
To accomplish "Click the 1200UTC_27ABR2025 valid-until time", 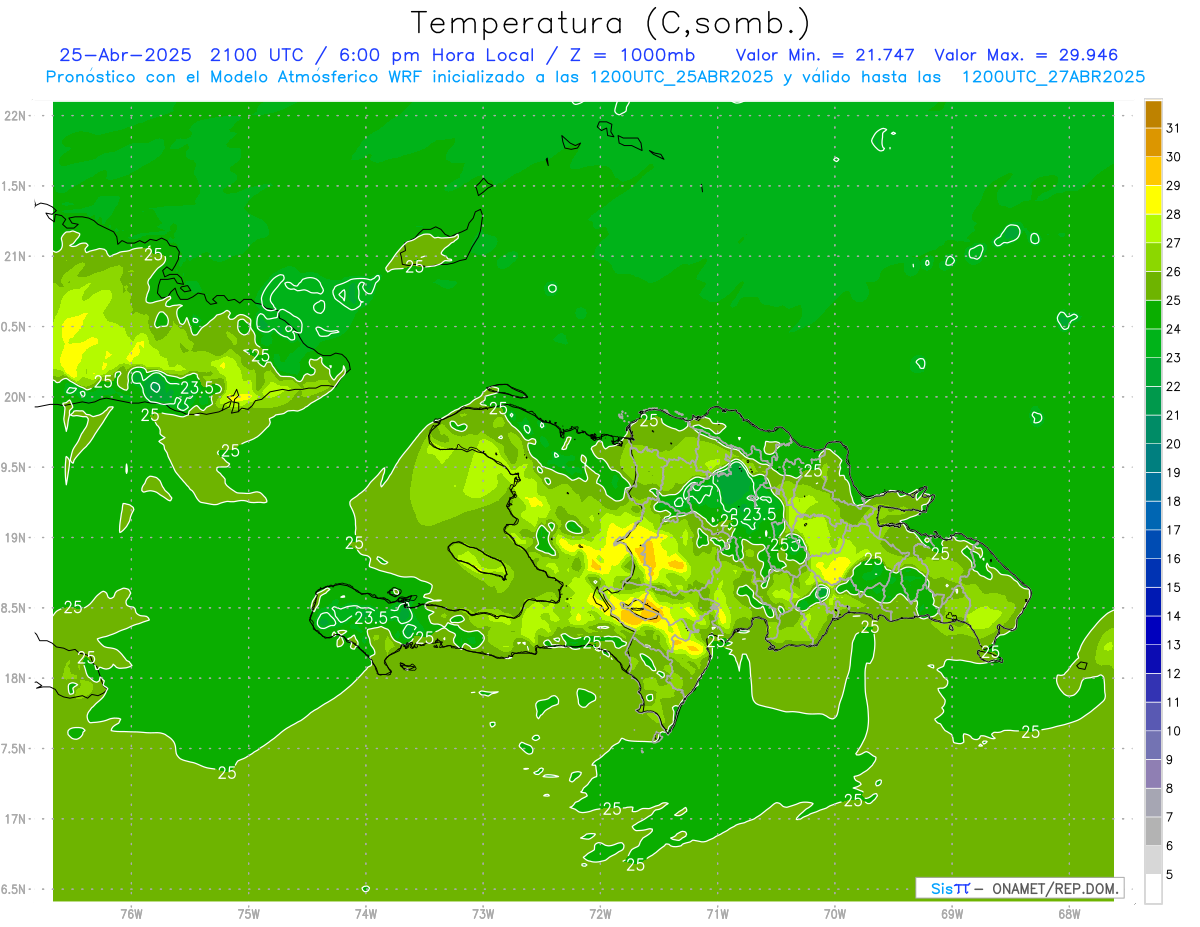I will [1053, 77].
